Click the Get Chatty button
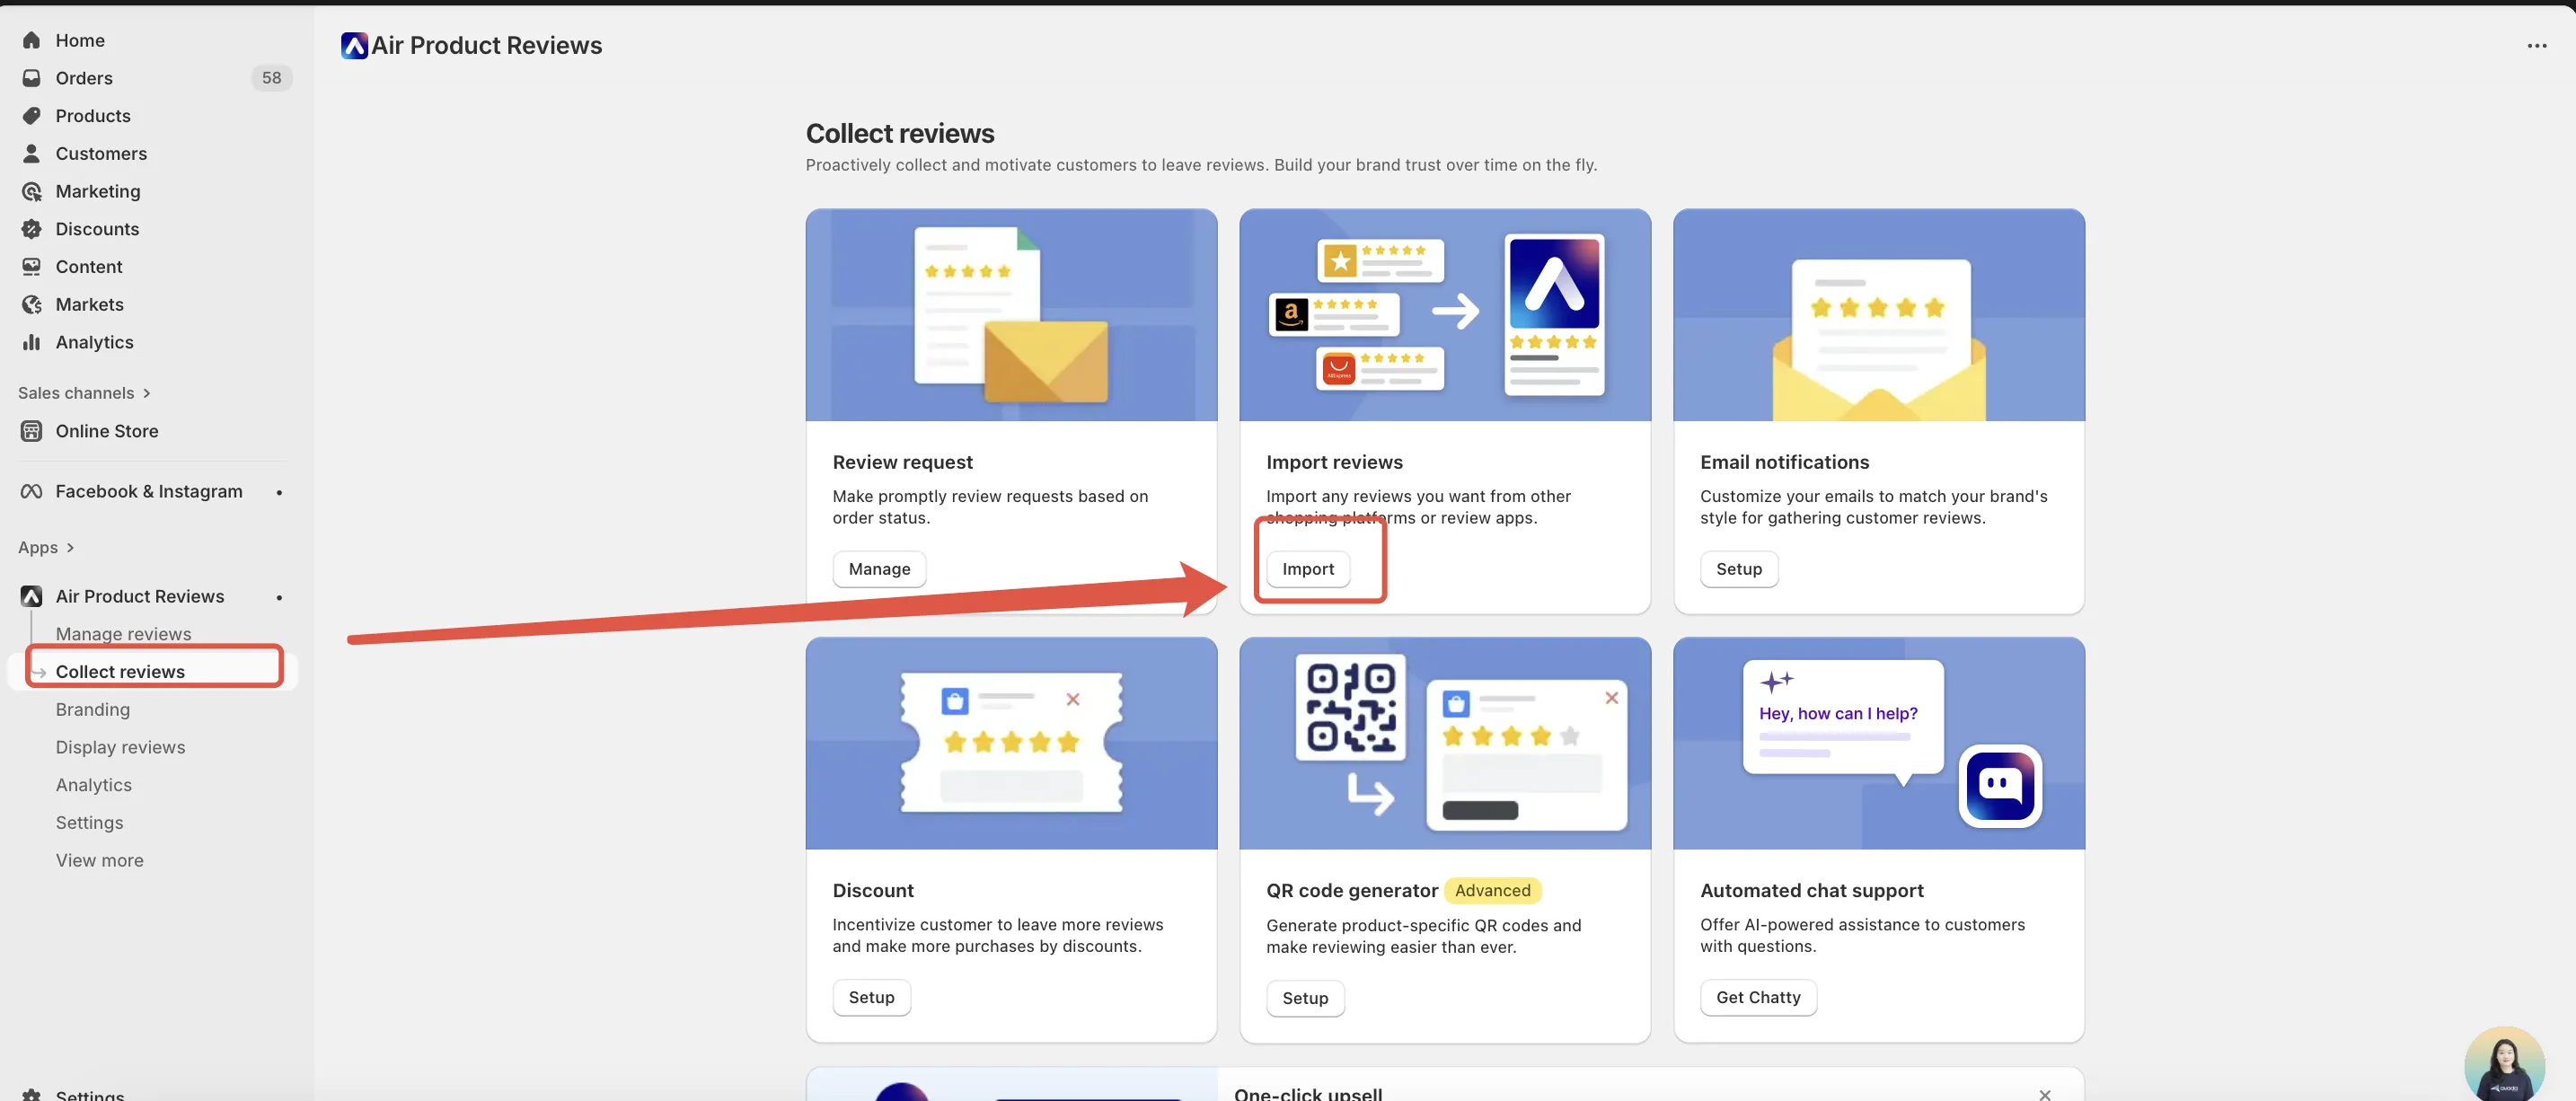 point(1757,997)
